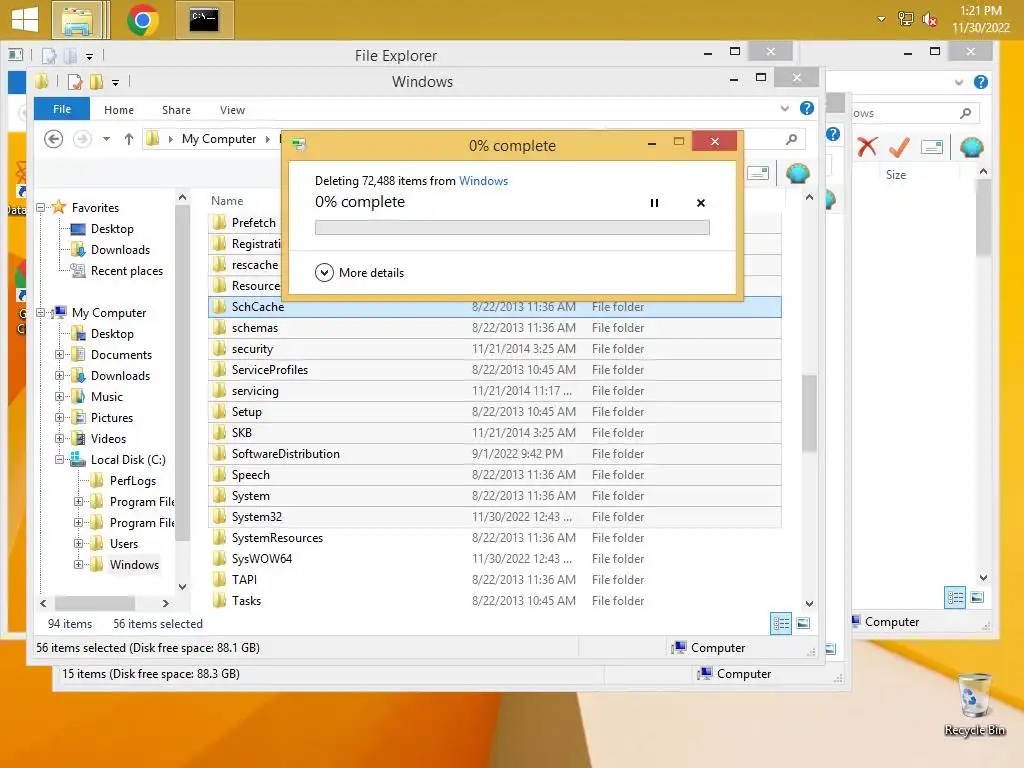Click the Forward navigation arrow
Image resolution: width=1024 pixels, height=768 pixels.
click(x=82, y=138)
